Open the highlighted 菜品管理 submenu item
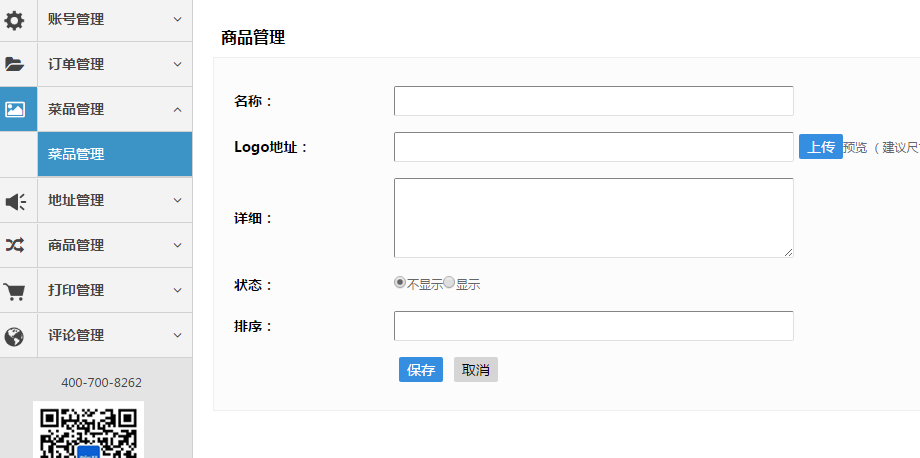Viewport: 920px width, 458px height. pos(115,154)
